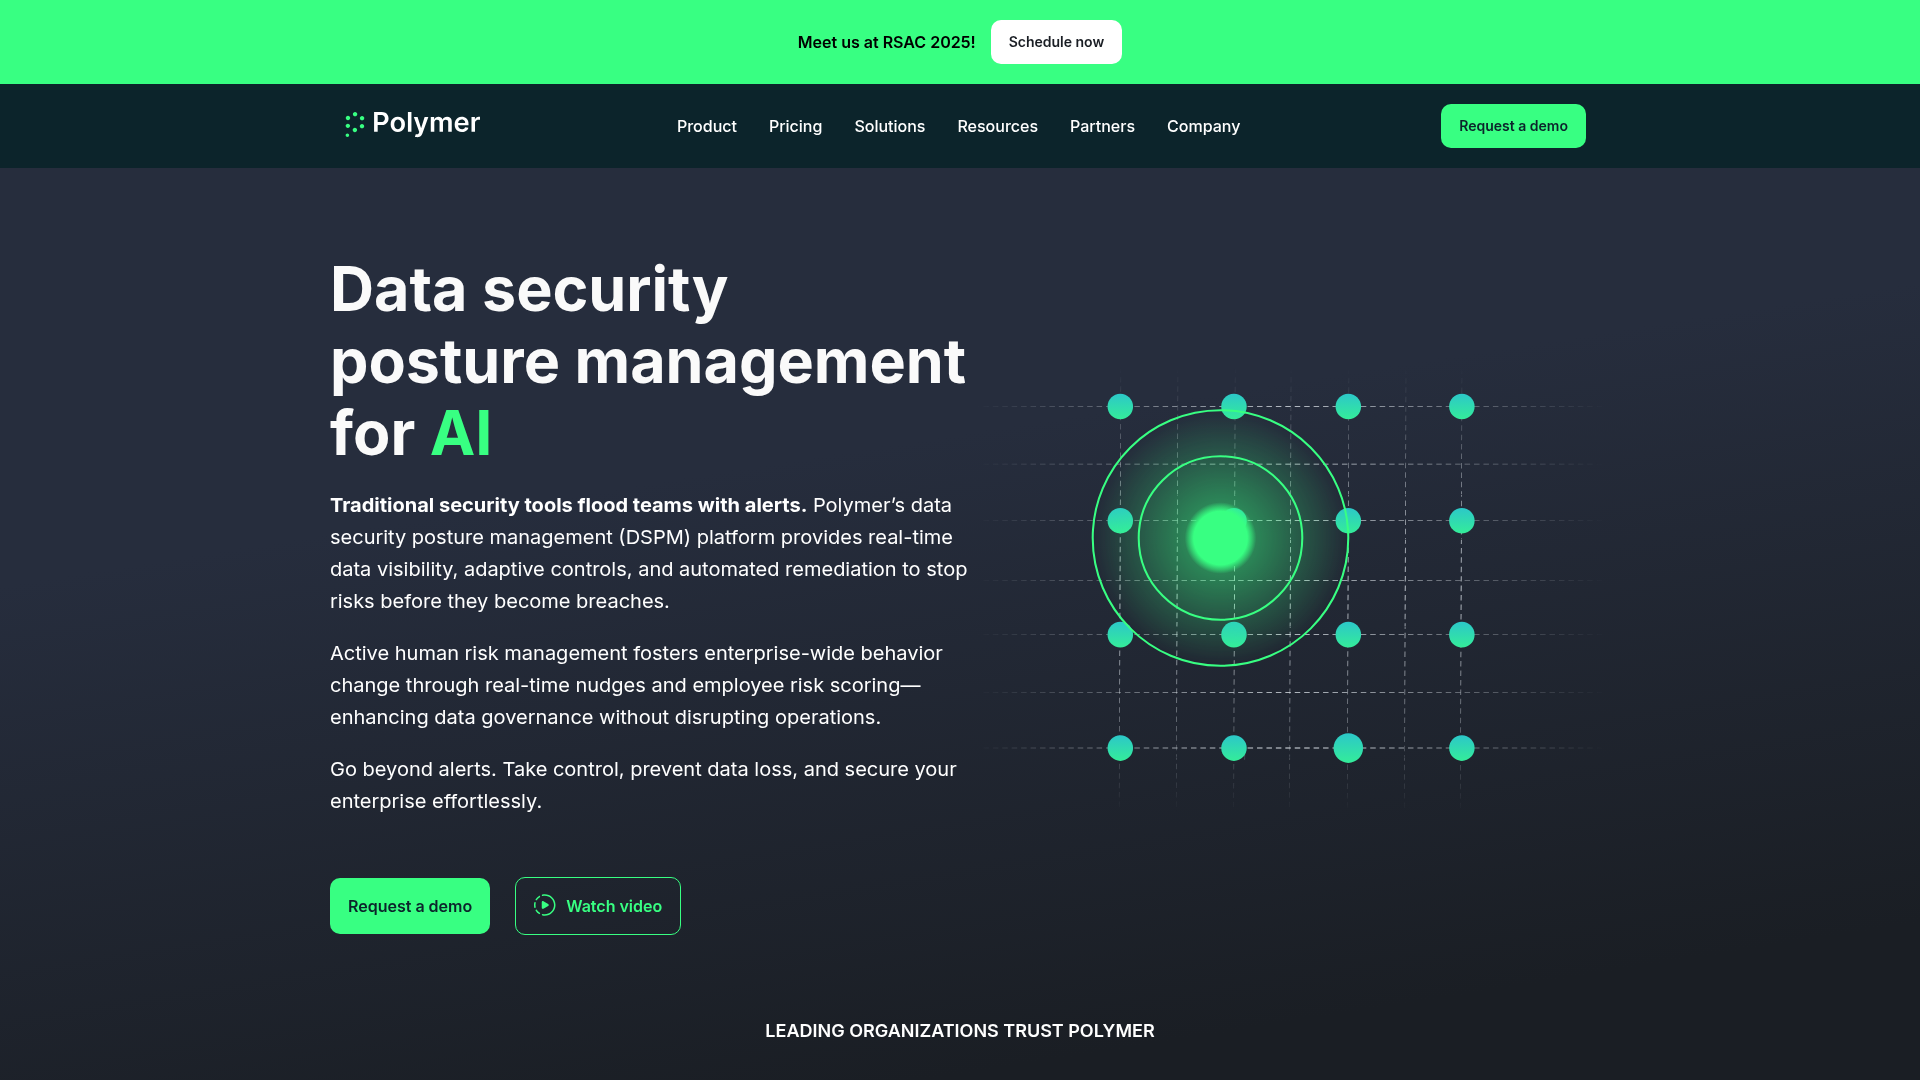1920x1080 pixels.
Task: Click the bold Traditional security tools sentence
Action: 567,506
